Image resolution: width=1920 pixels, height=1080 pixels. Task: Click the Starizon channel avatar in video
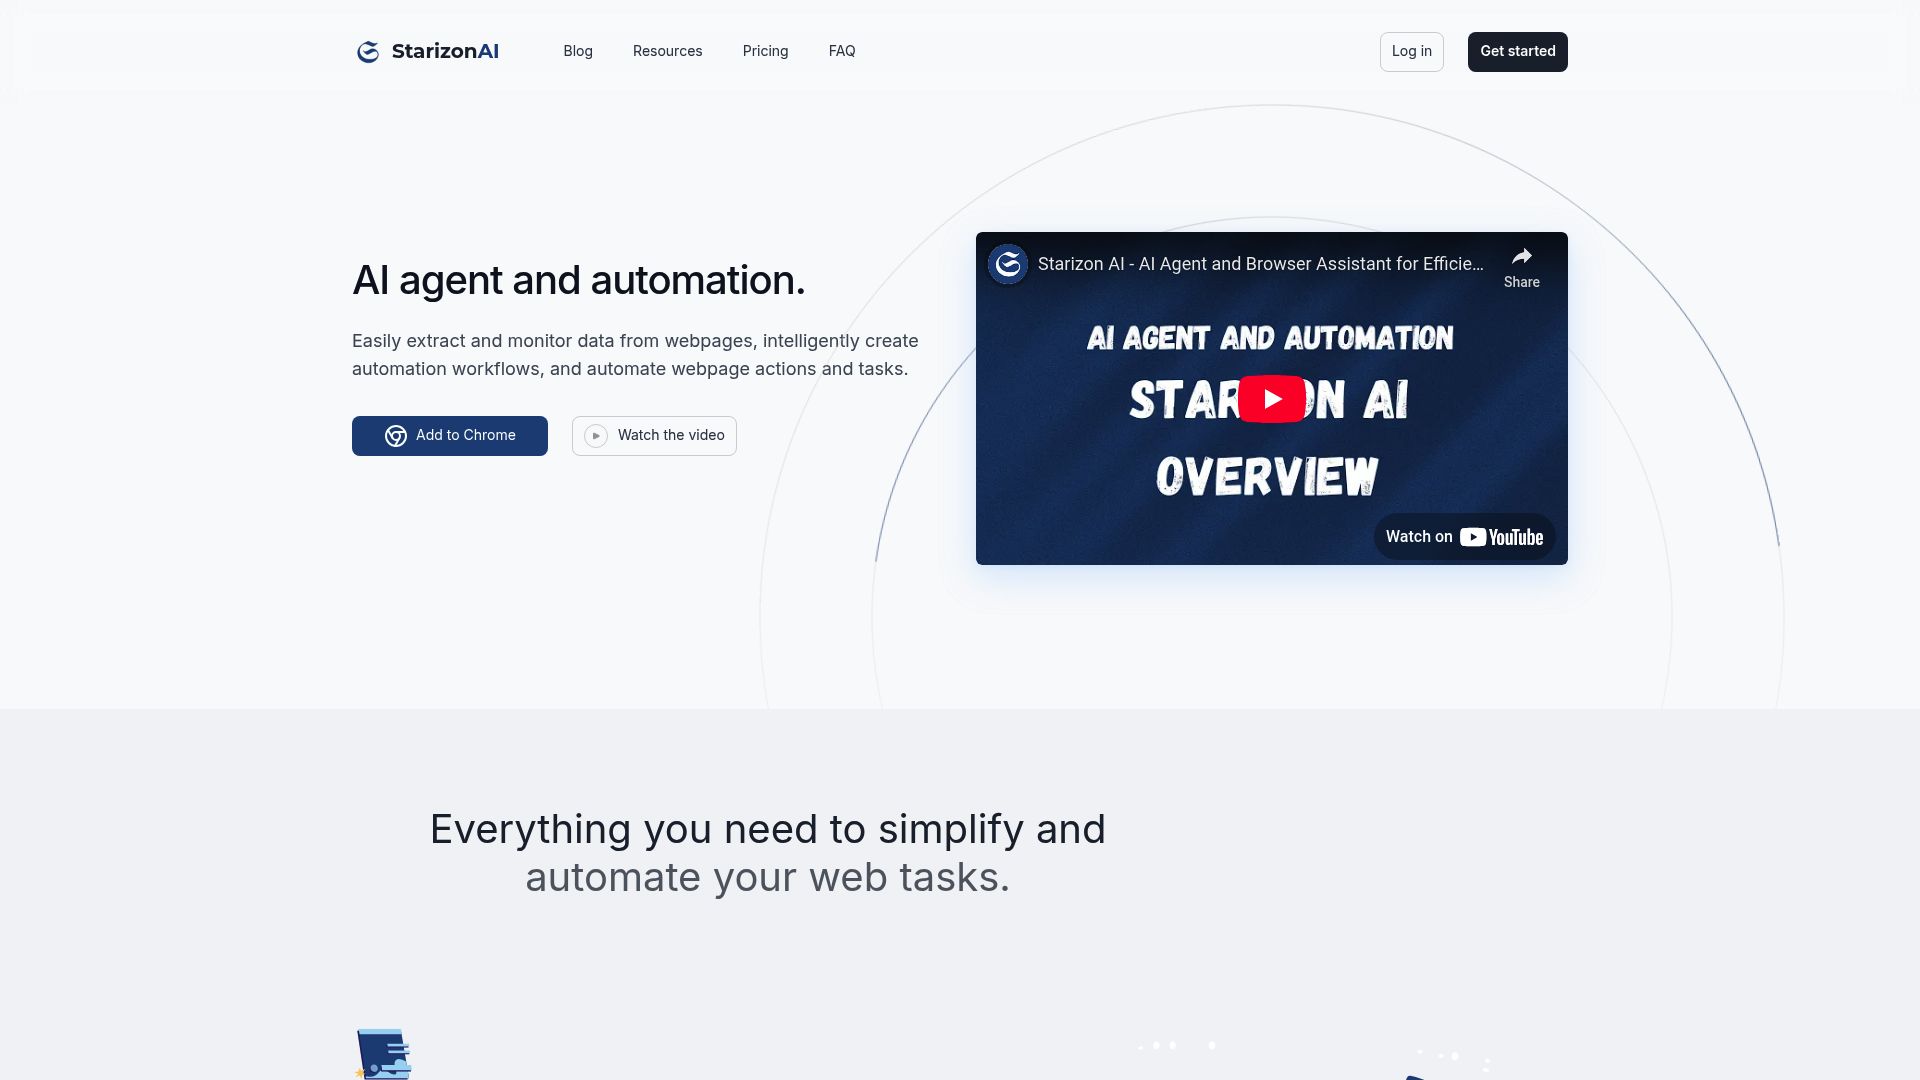click(x=1008, y=264)
